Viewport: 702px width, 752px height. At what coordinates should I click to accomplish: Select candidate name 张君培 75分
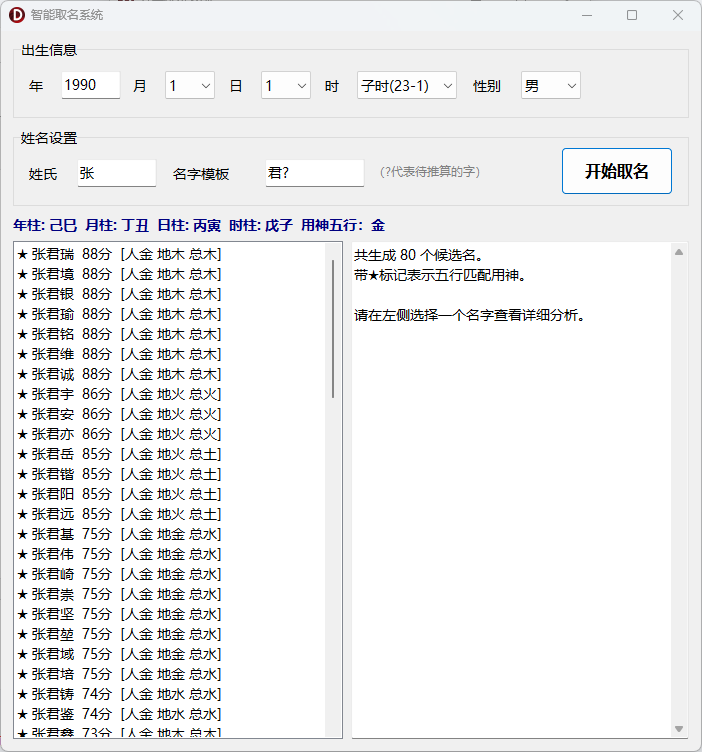tap(170, 674)
